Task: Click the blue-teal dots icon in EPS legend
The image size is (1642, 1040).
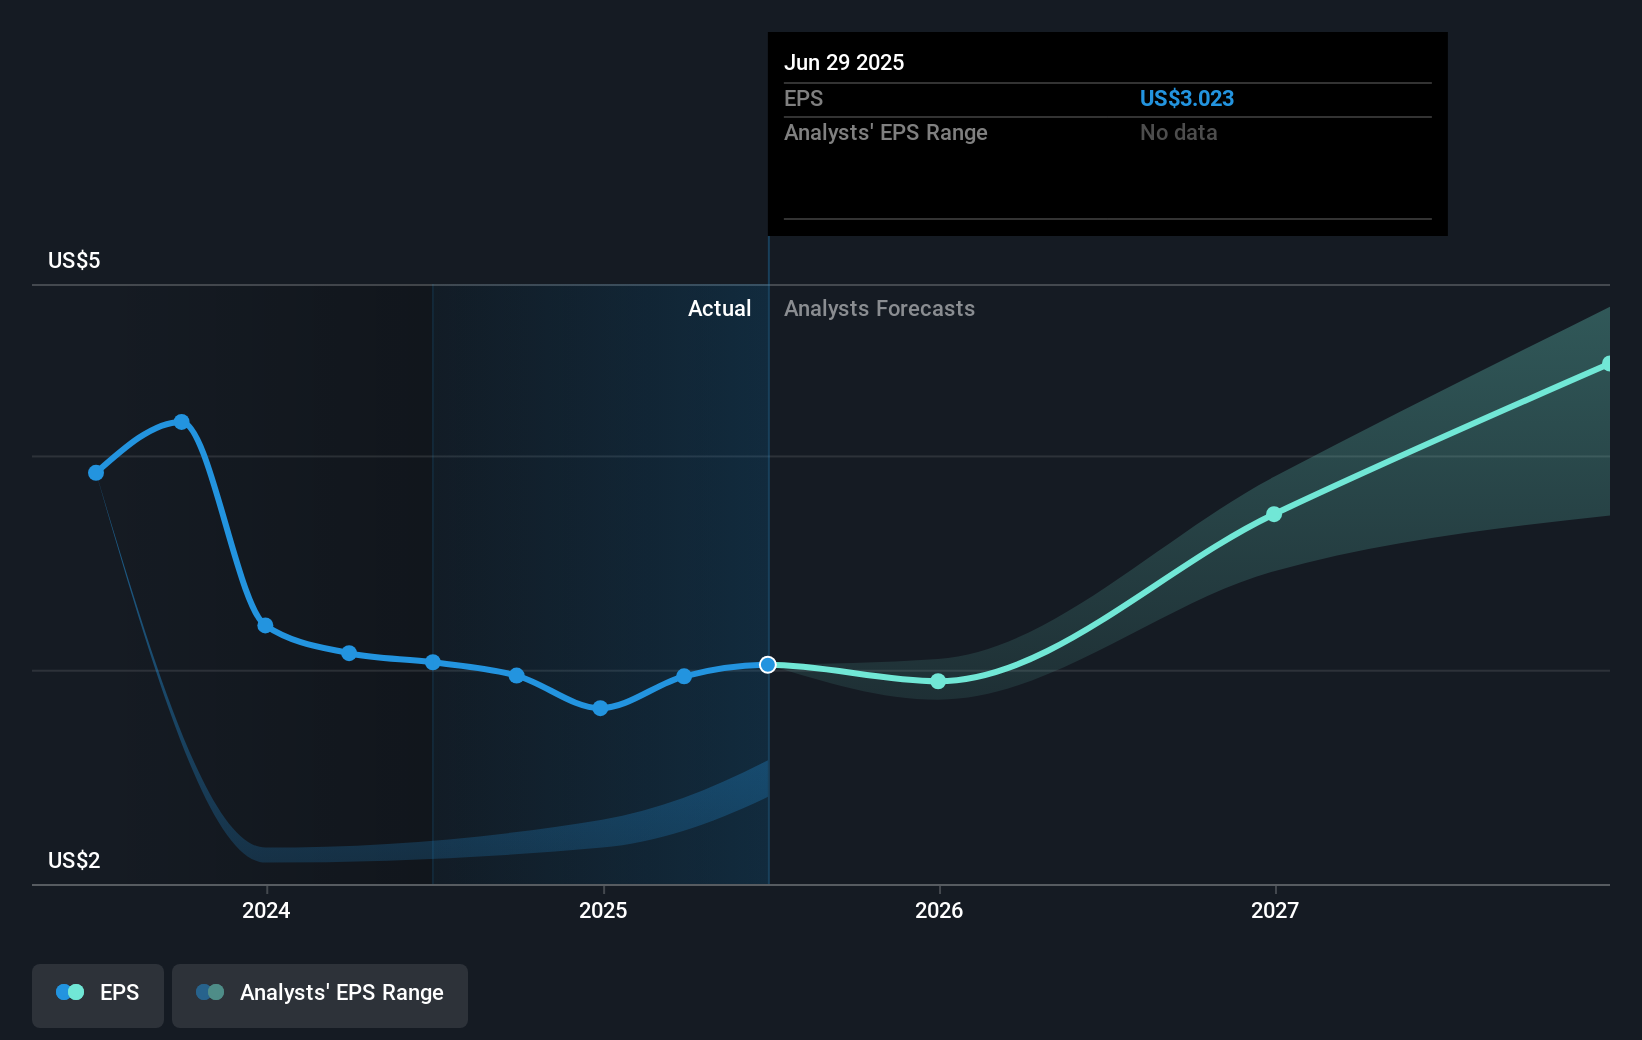Action: (70, 993)
